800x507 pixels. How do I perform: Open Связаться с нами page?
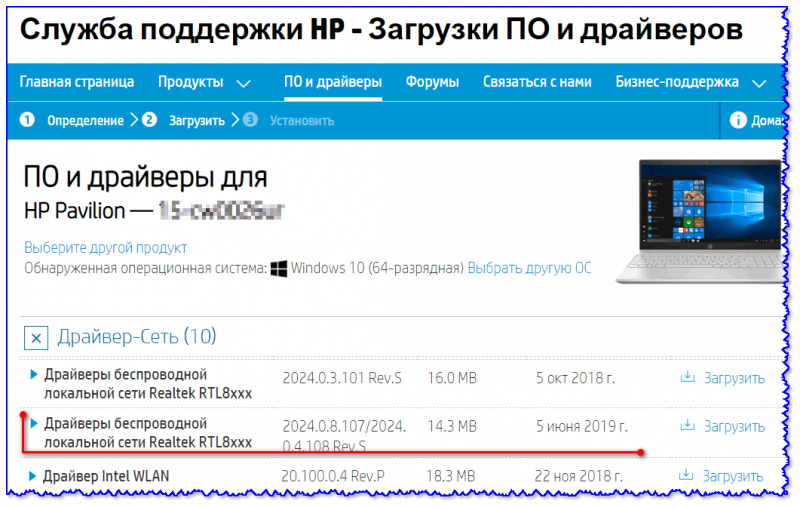point(537,82)
